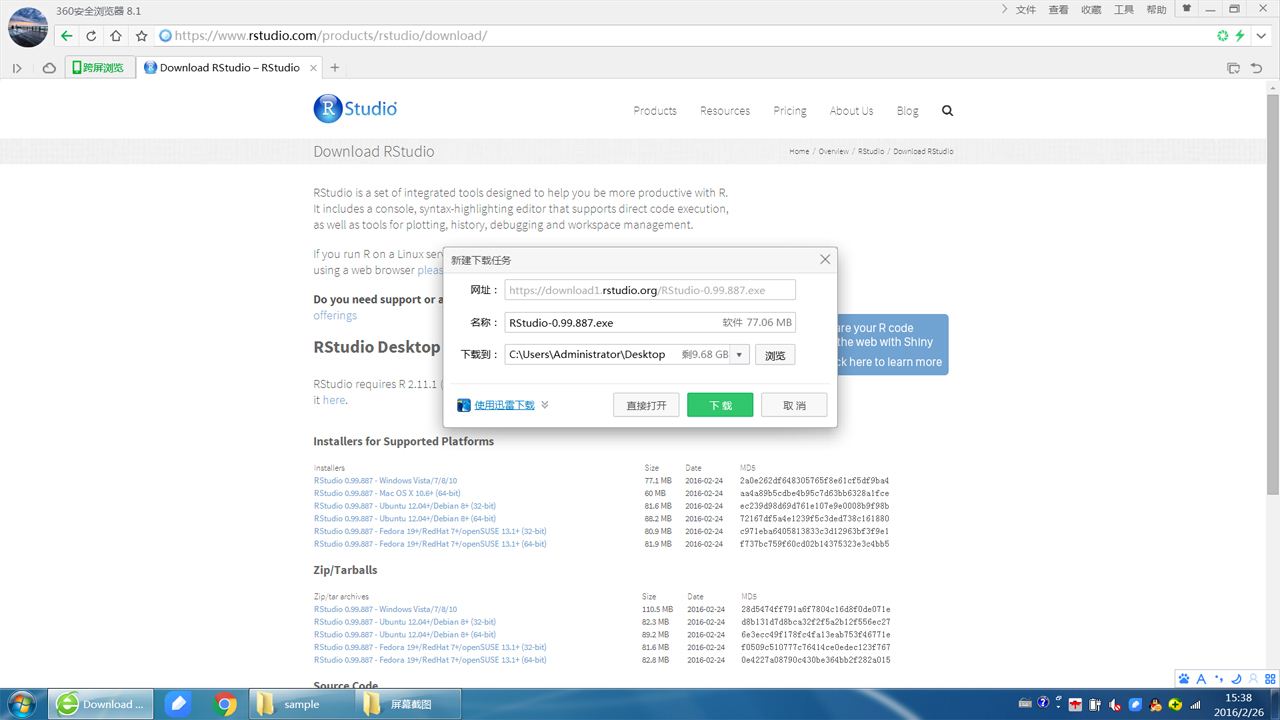Edit the 名称 file name field
Image resolution: width=1280 pixels, height=720 pixels.
[650, 323]
